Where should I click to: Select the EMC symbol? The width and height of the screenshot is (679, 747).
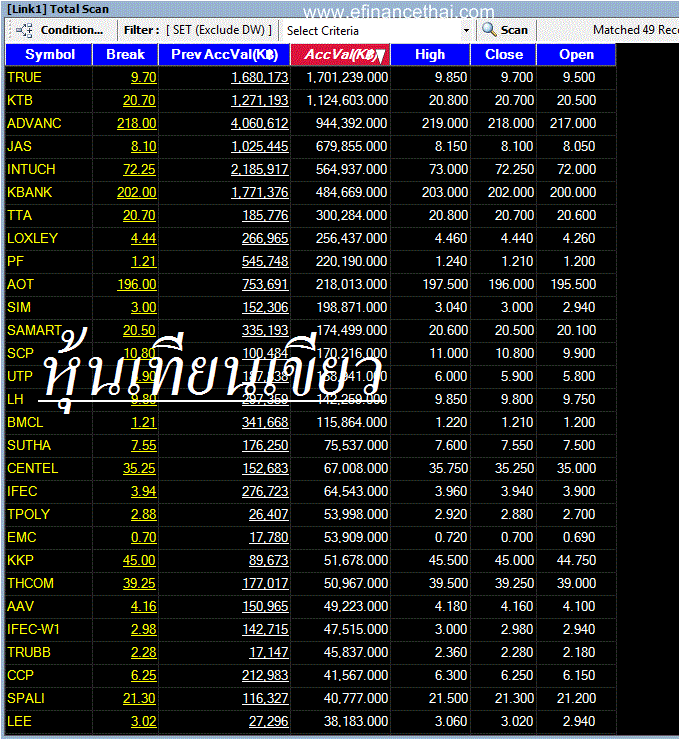click(x=22, y=537)
